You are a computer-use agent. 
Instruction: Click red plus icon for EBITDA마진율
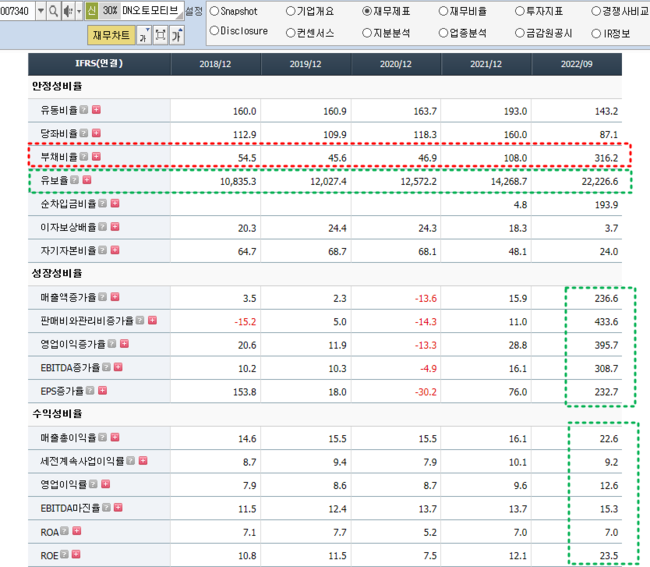[118, 508]
